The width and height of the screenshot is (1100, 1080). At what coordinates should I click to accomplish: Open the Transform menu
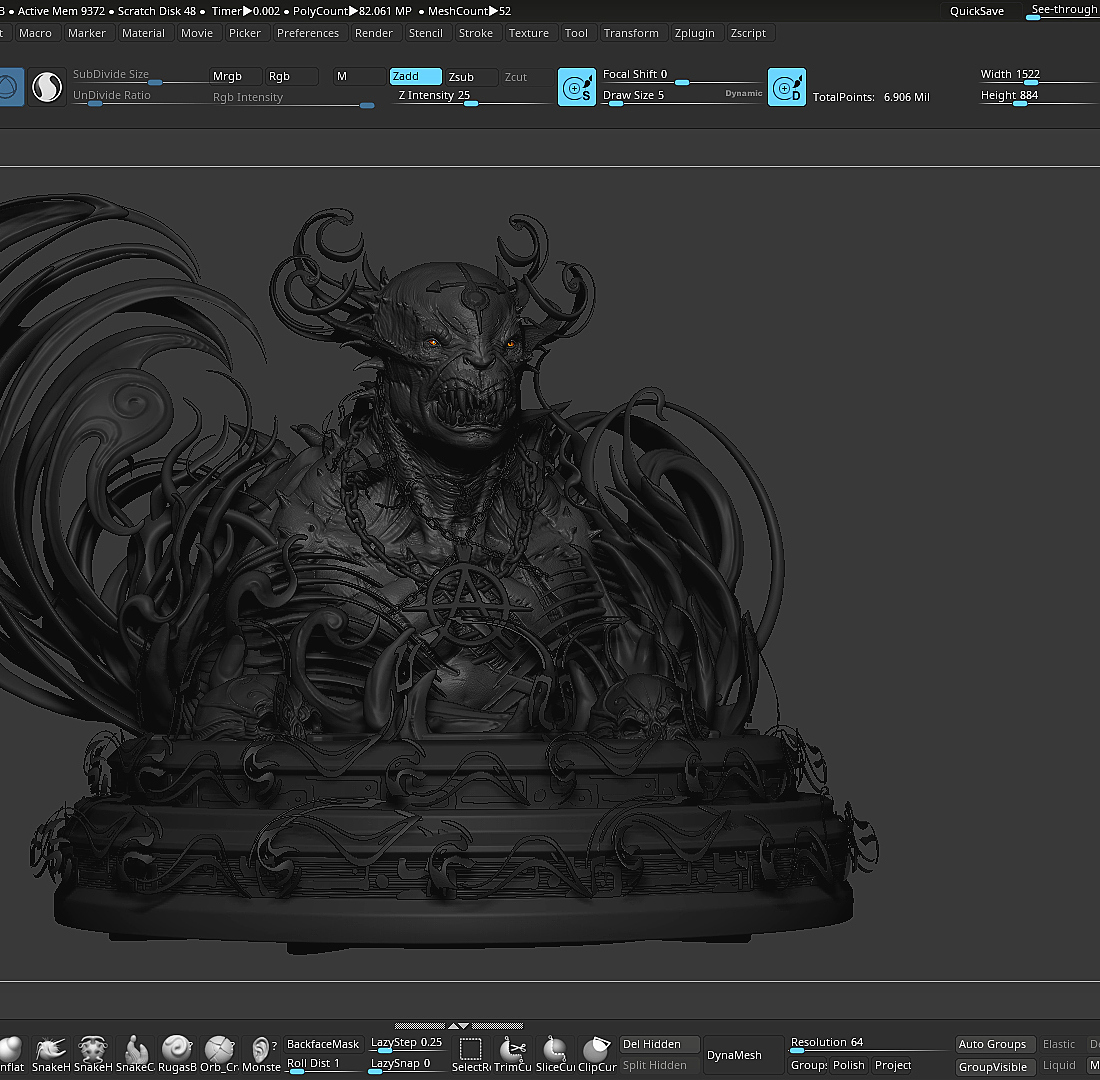coord(631,33)
